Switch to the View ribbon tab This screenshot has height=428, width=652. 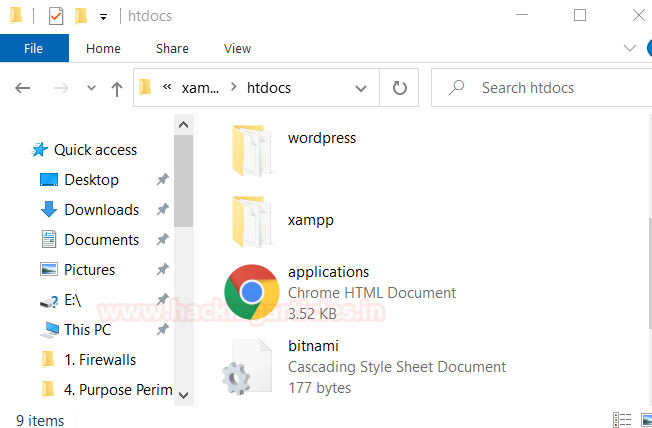(x=237, y=48)
